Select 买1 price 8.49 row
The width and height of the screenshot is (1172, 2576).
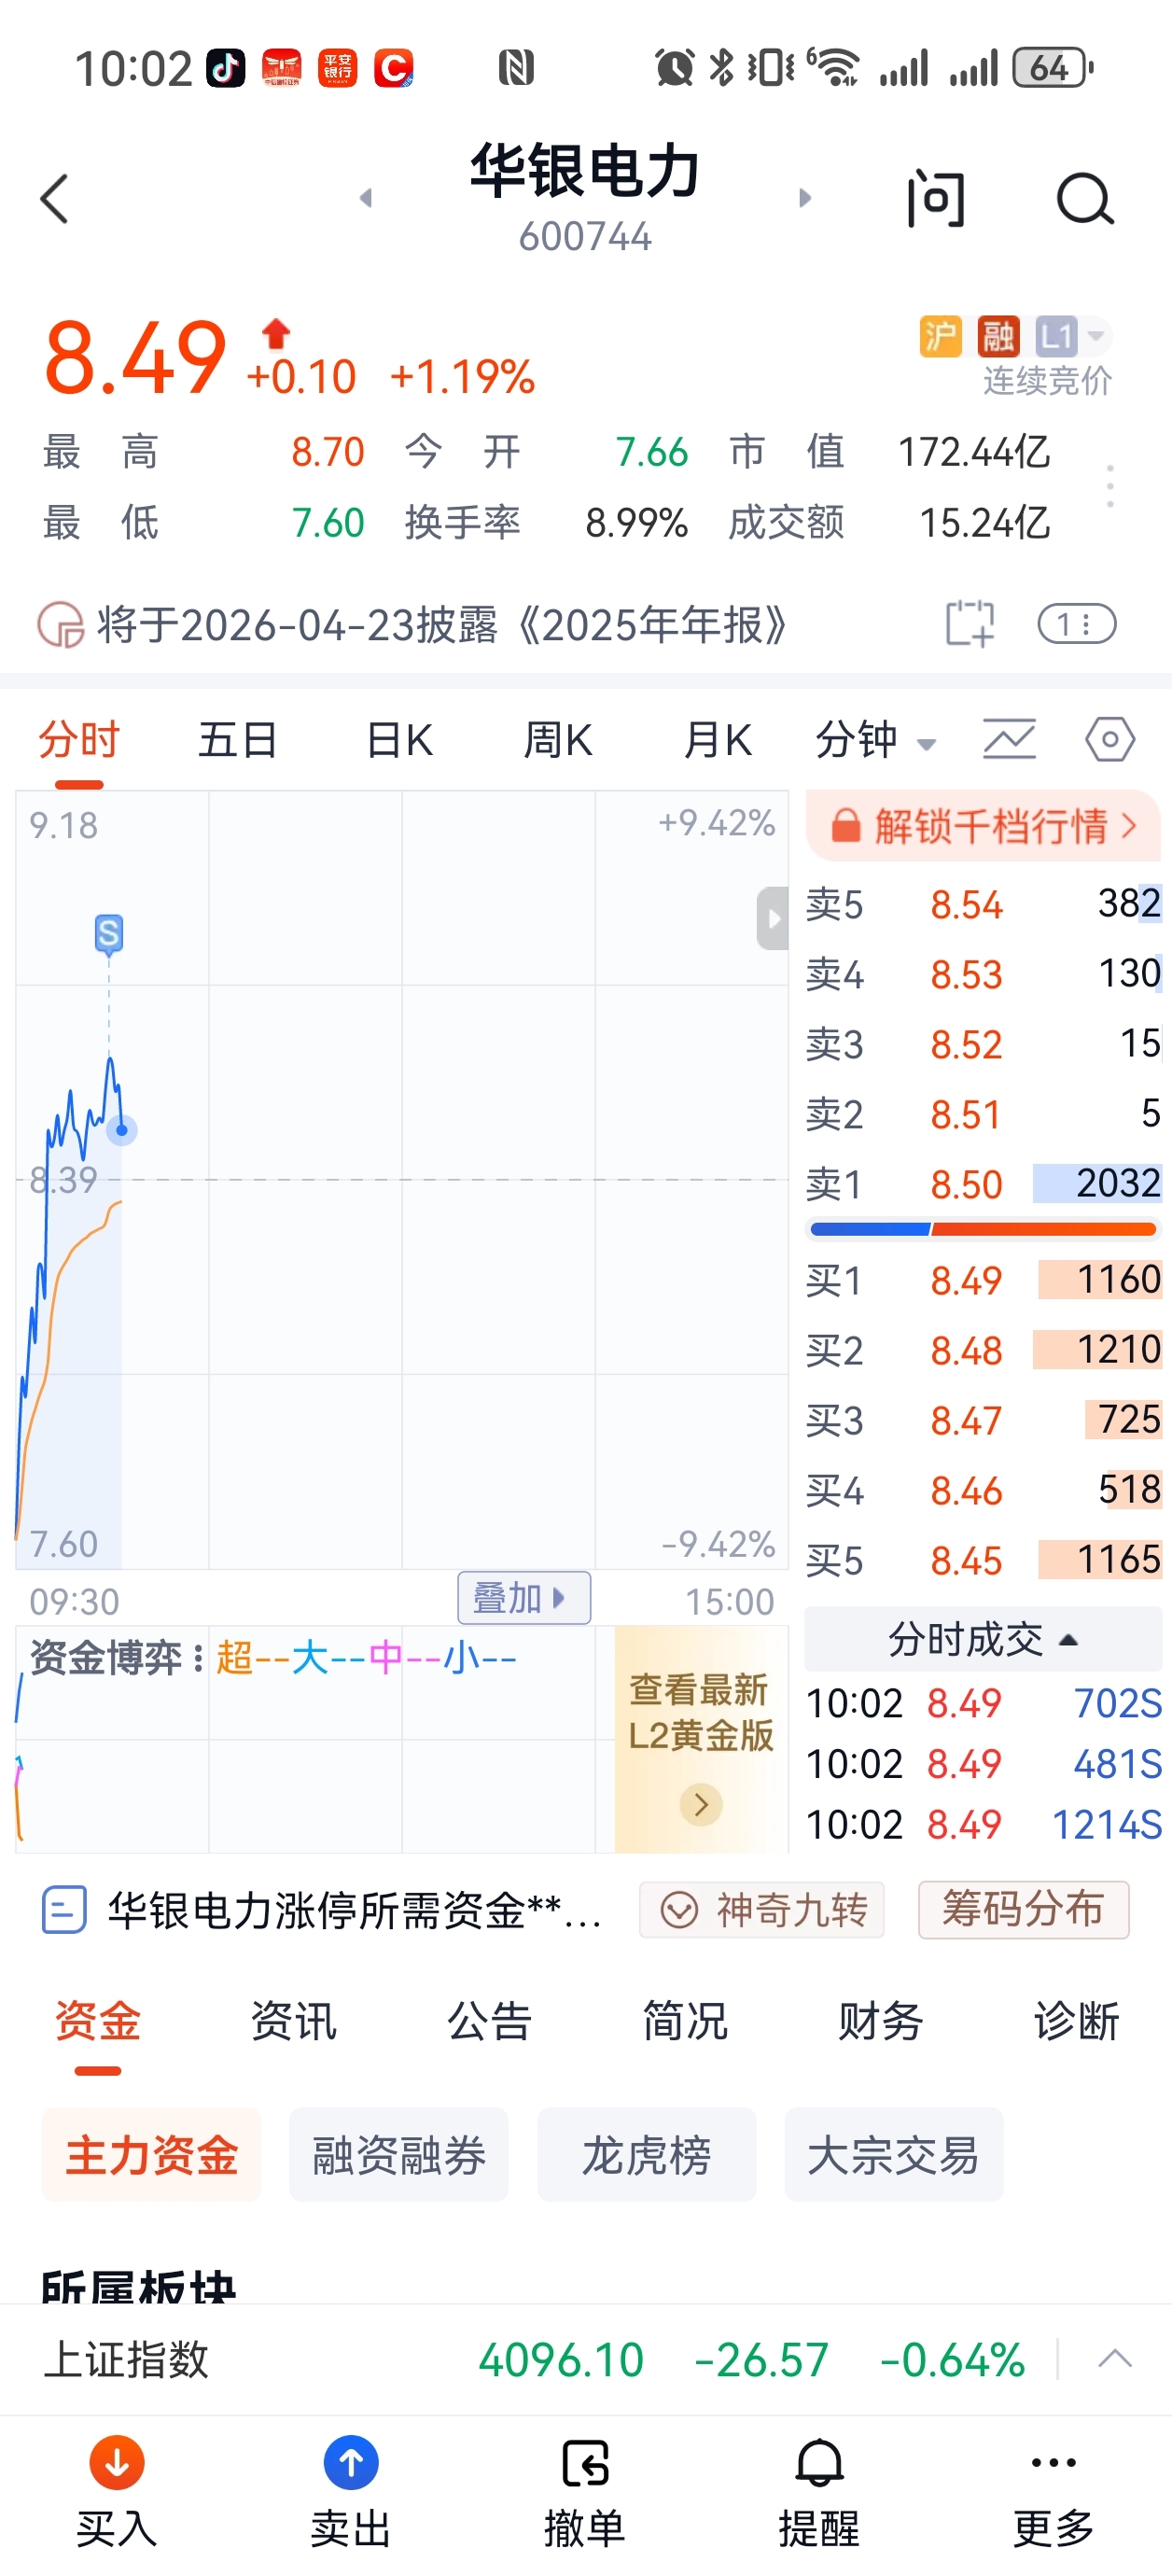983,1280
